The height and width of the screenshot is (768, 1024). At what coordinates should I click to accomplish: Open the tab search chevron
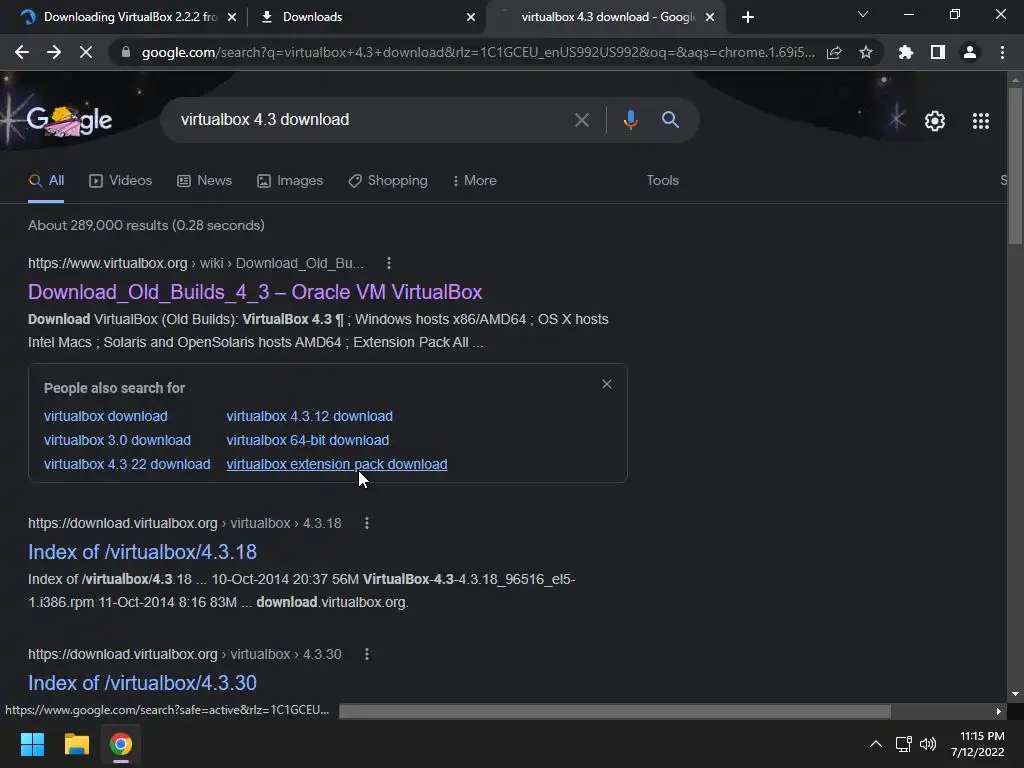coord(863,14)
